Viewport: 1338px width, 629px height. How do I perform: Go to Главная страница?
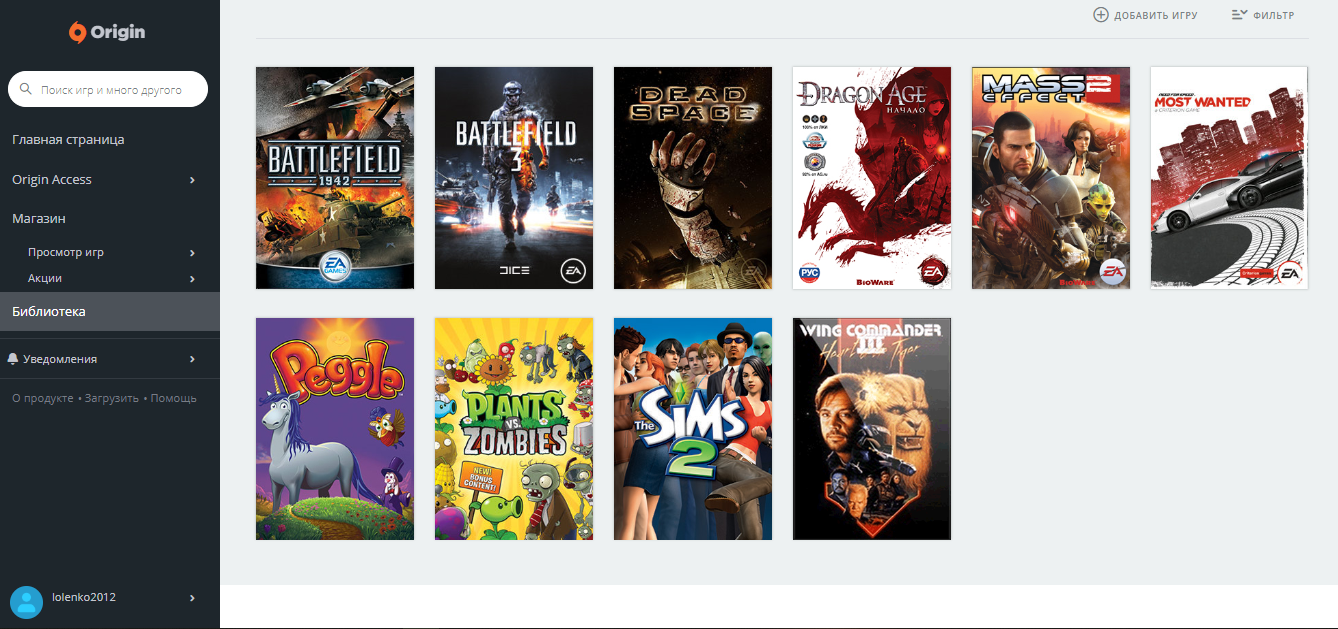point(68,140)
